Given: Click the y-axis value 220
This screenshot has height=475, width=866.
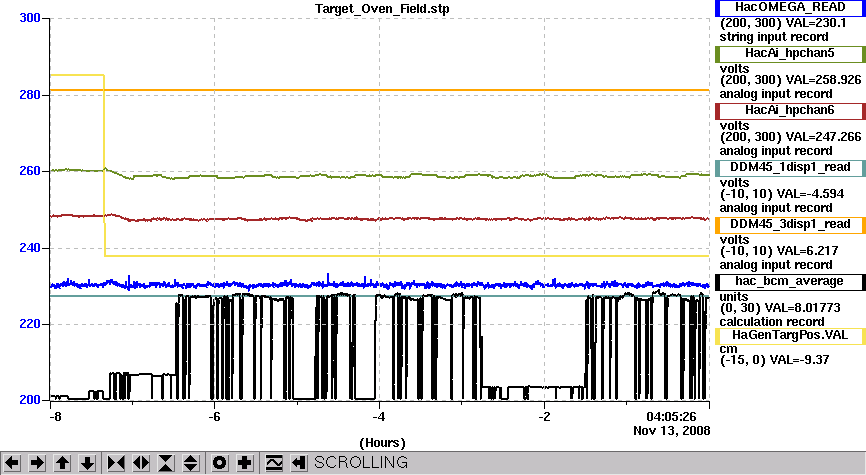Looking at the screenshot, I should [x=30, y=324].
